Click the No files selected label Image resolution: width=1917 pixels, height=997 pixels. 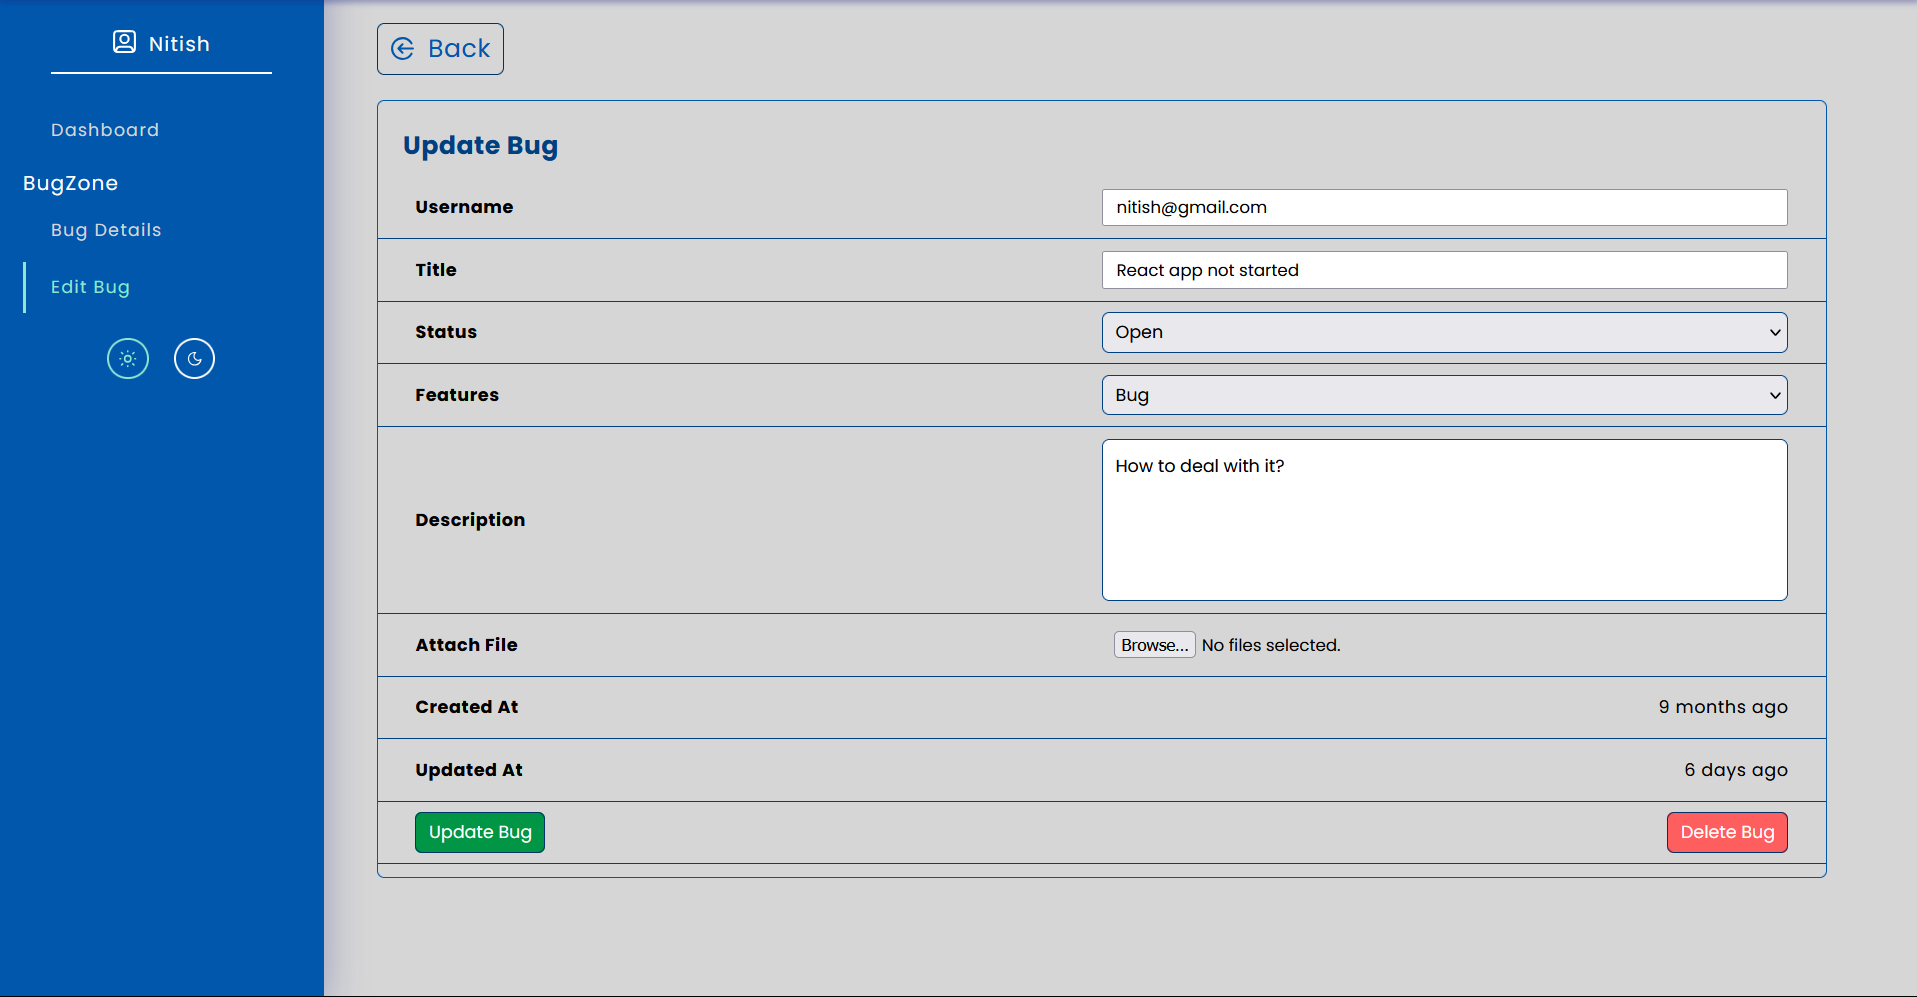[x=1271, y=645]
